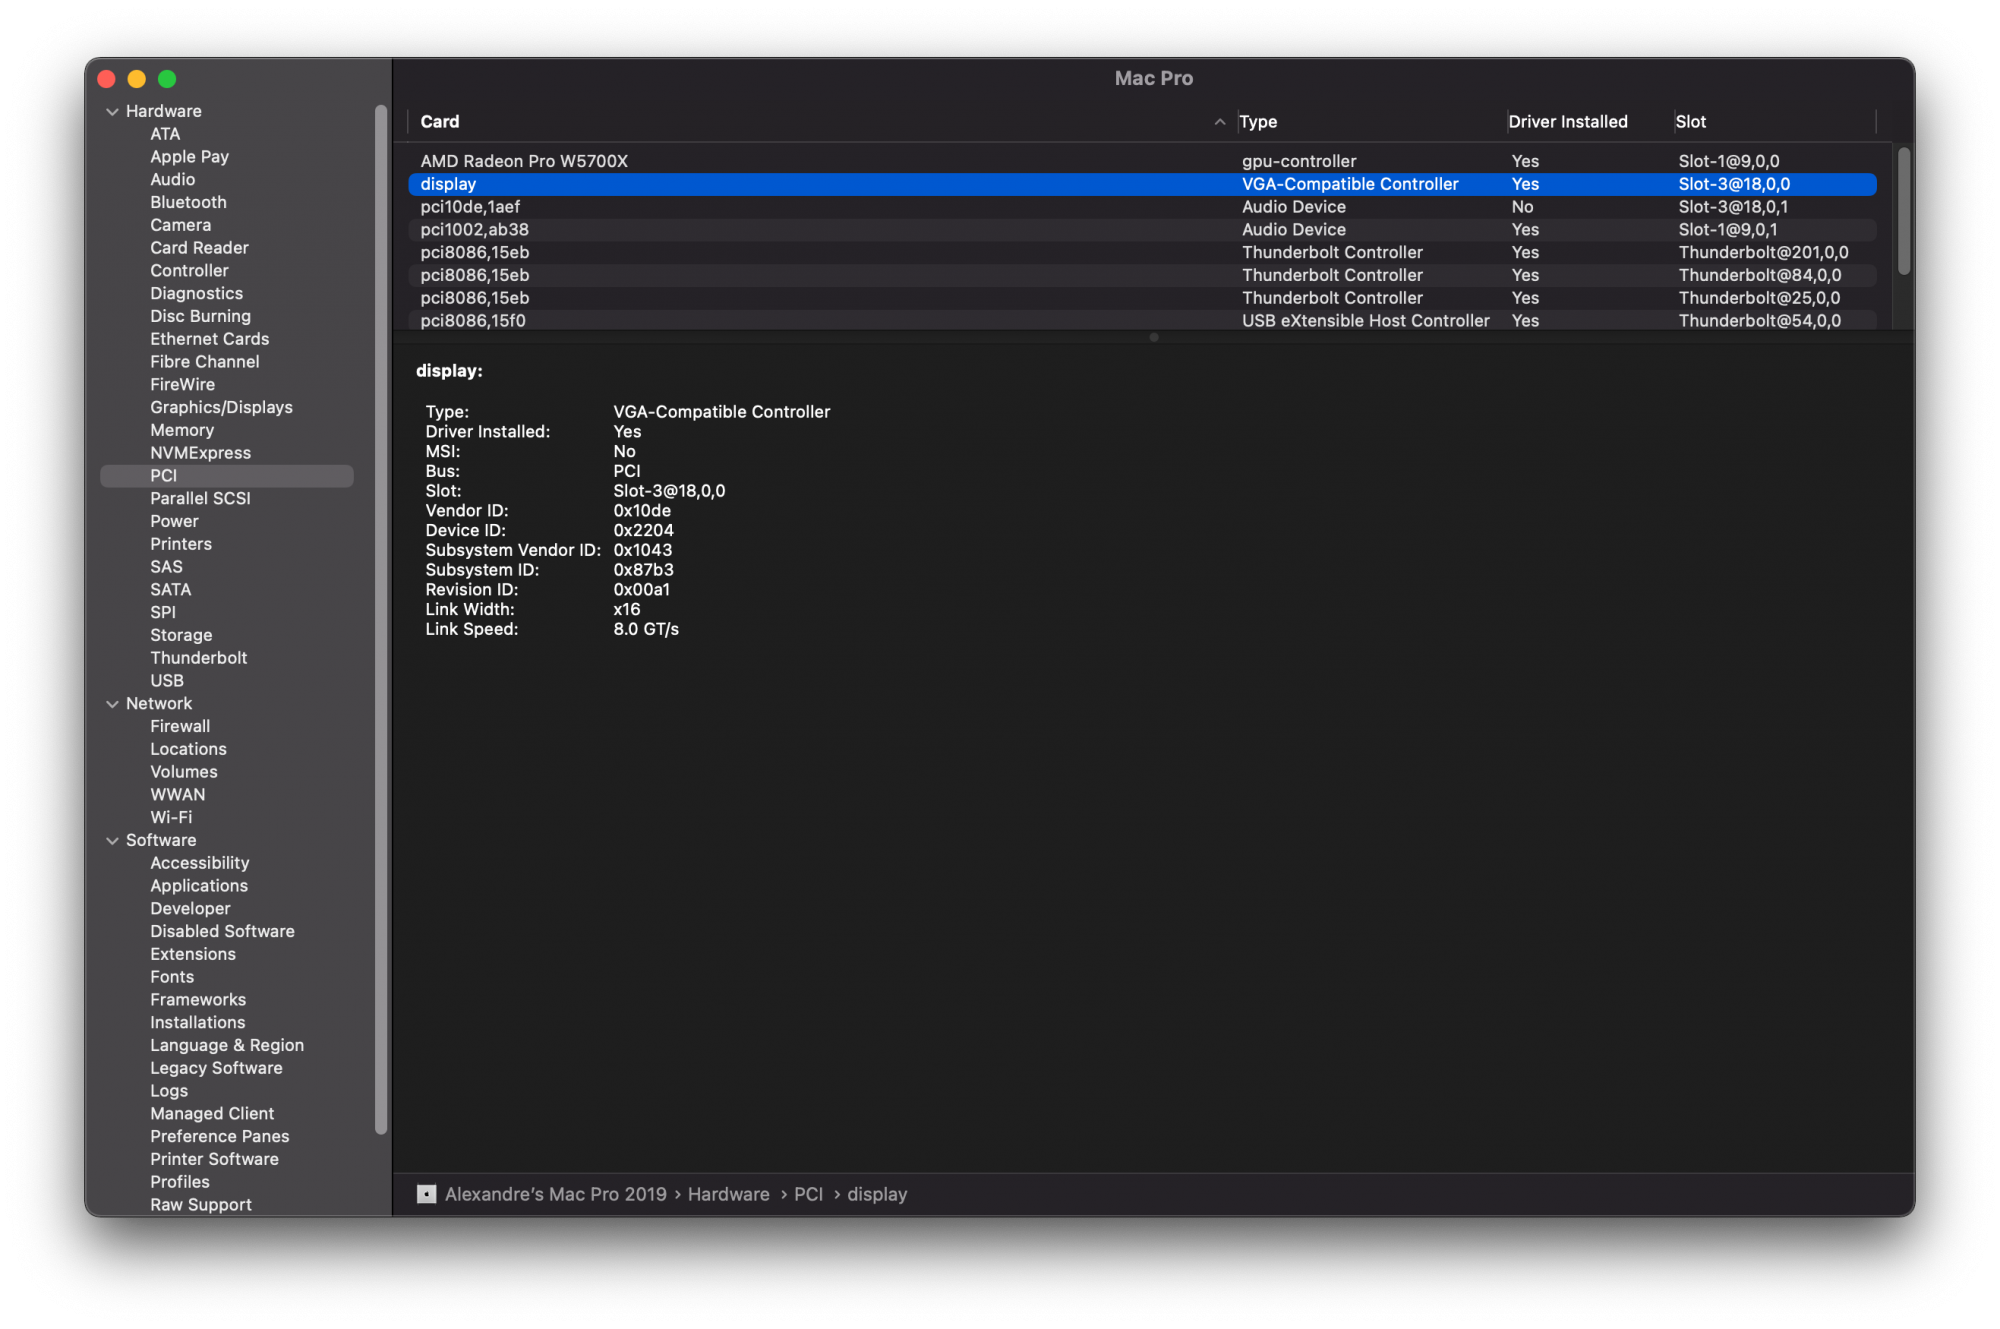This screenshot has width=2000, height=1329.
Task: Click the computer icon in path bar
Action: pyautogui.click(x=426, y=1194)
